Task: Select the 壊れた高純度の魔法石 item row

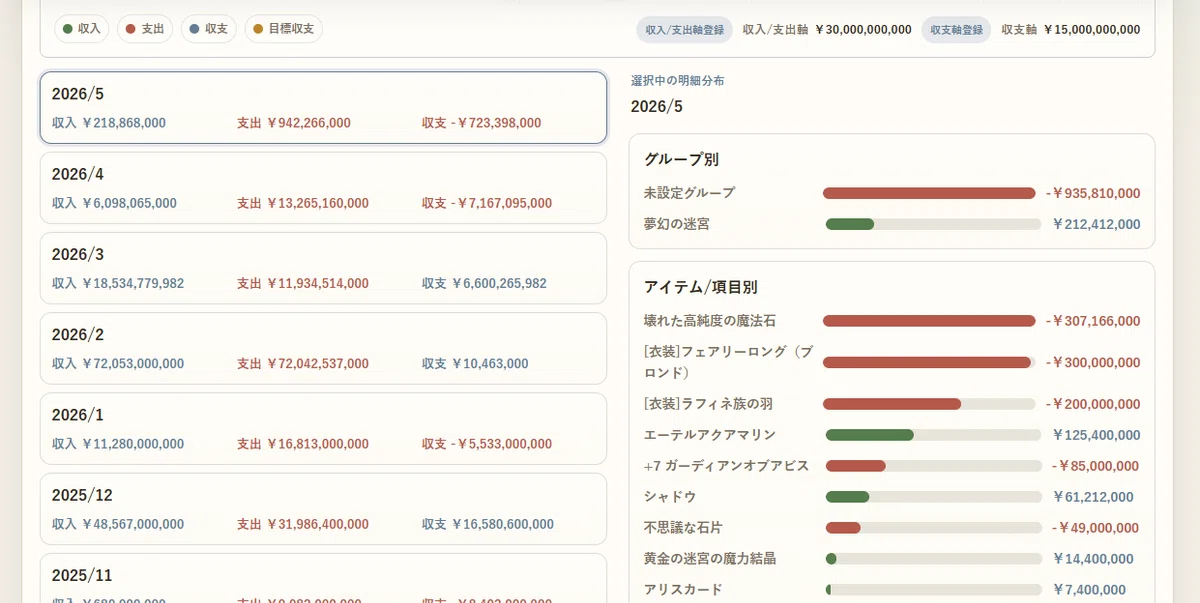Action: (x=892, y=321)
